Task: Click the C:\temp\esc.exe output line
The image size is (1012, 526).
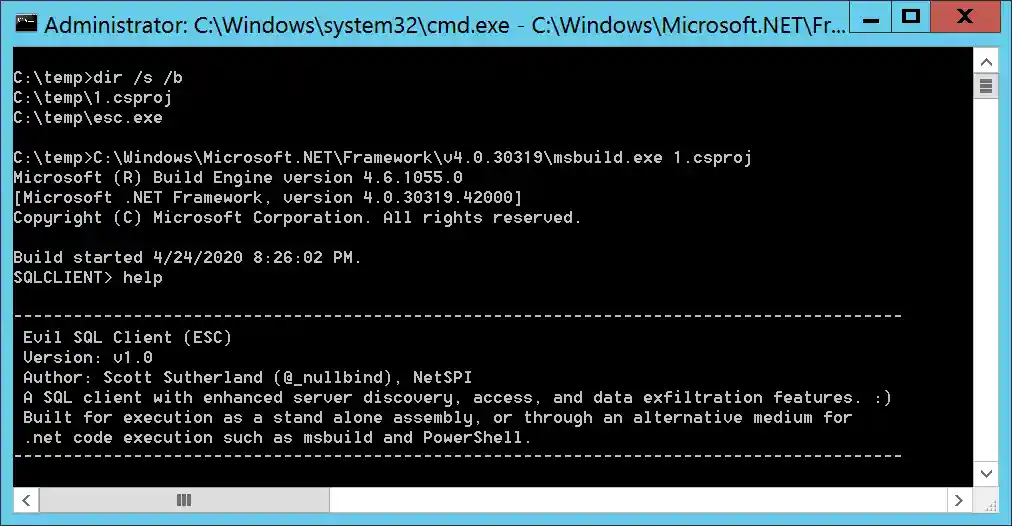Action: [88, 118]
